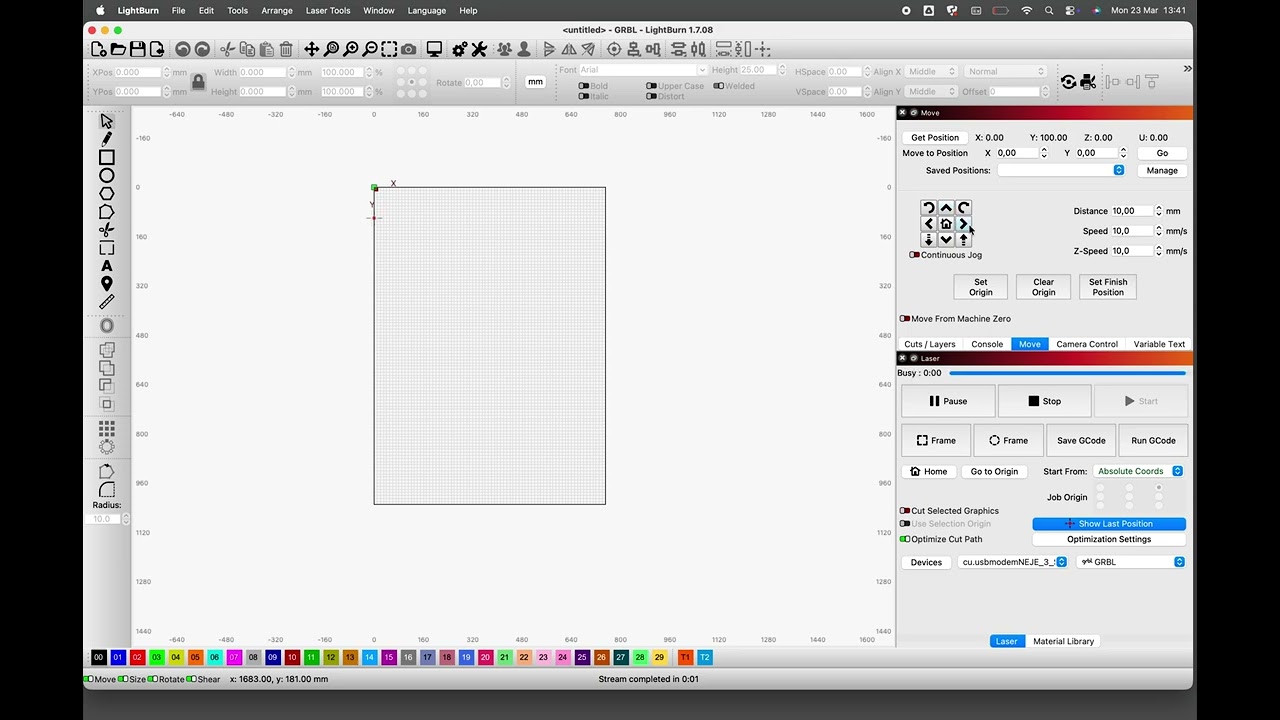Select the arrow Select tool
This screenshot has width=1280, height=720.
107,121
